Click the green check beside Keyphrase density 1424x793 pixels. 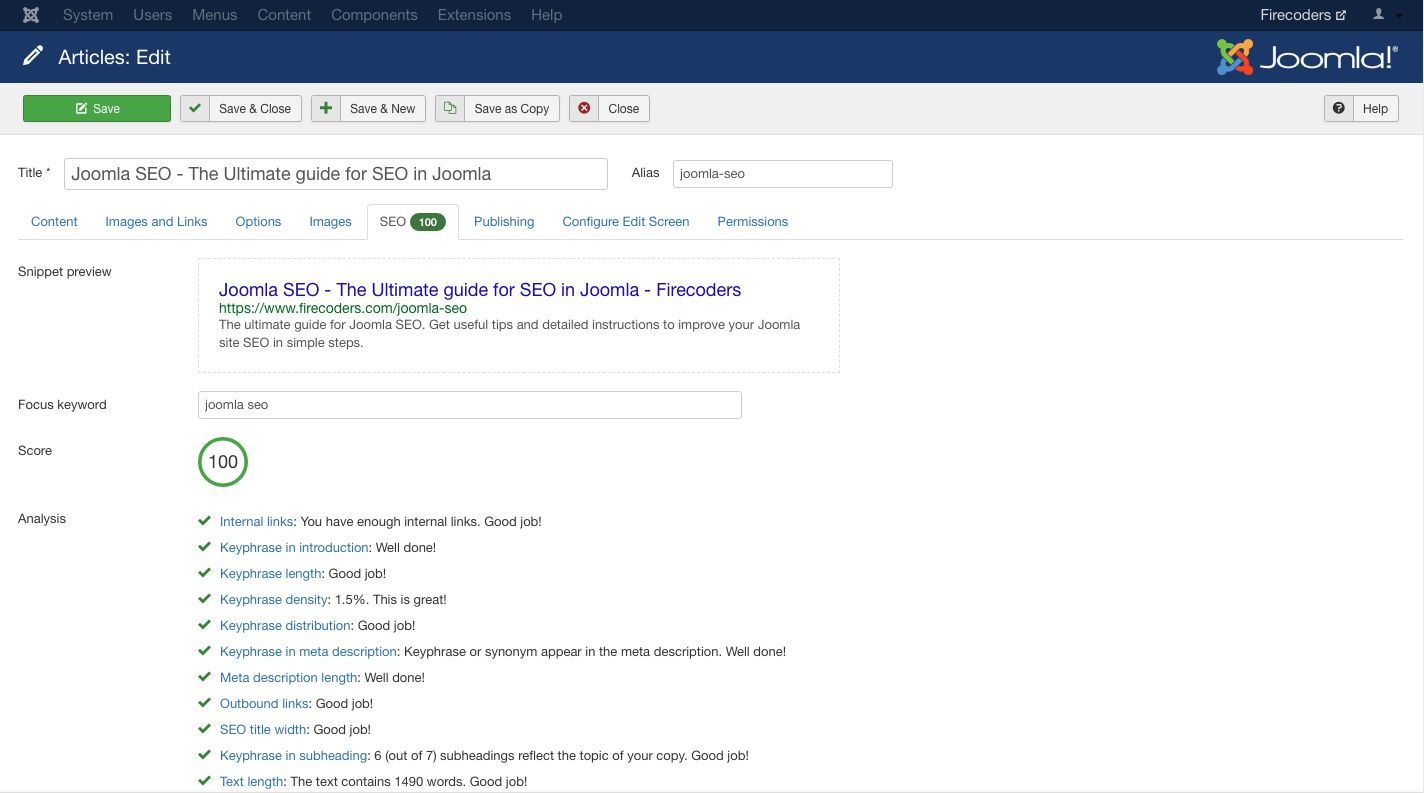coord(205,599)
